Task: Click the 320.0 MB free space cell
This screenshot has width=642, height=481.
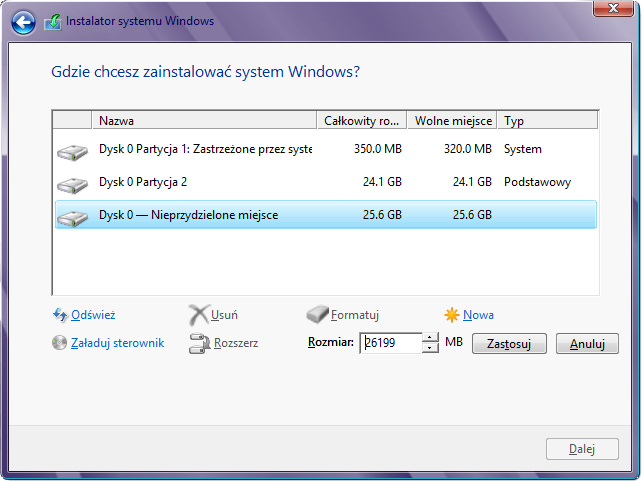Action: [x=468, y=149]
